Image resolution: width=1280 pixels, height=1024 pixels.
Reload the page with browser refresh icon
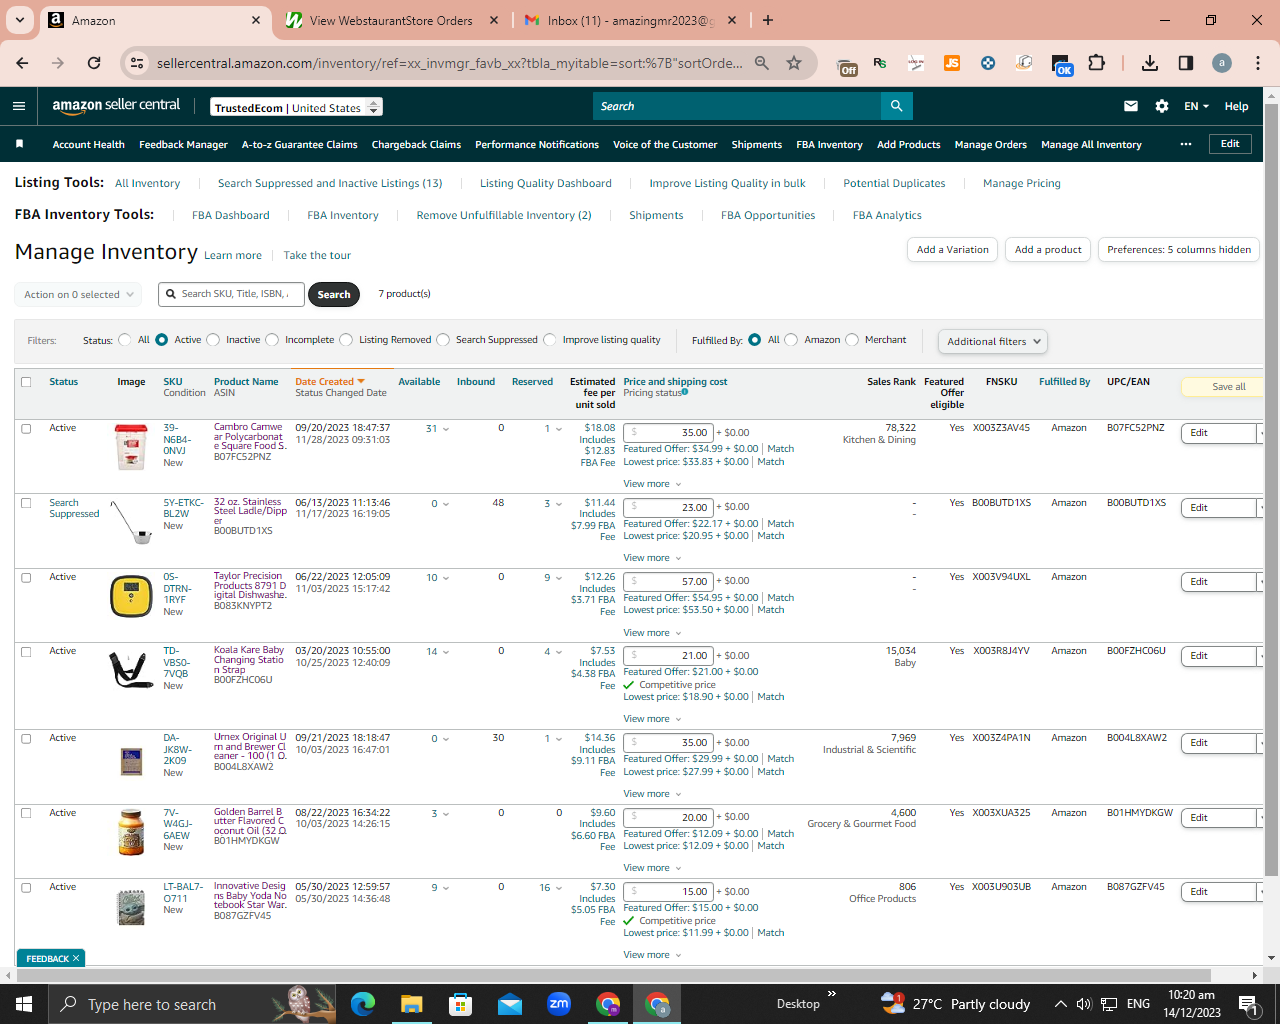(94, 63)
